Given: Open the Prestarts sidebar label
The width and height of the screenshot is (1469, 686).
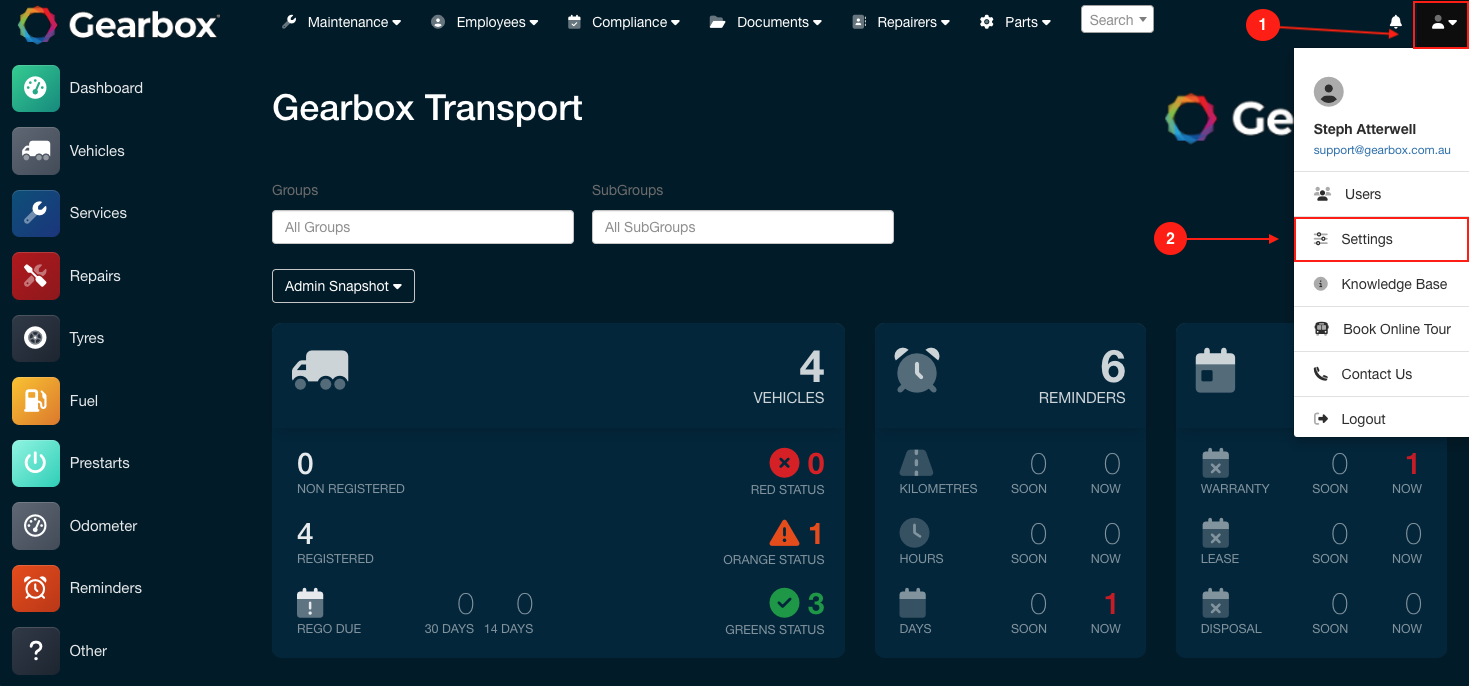Looking at the screenshot, I should point(99,463).
